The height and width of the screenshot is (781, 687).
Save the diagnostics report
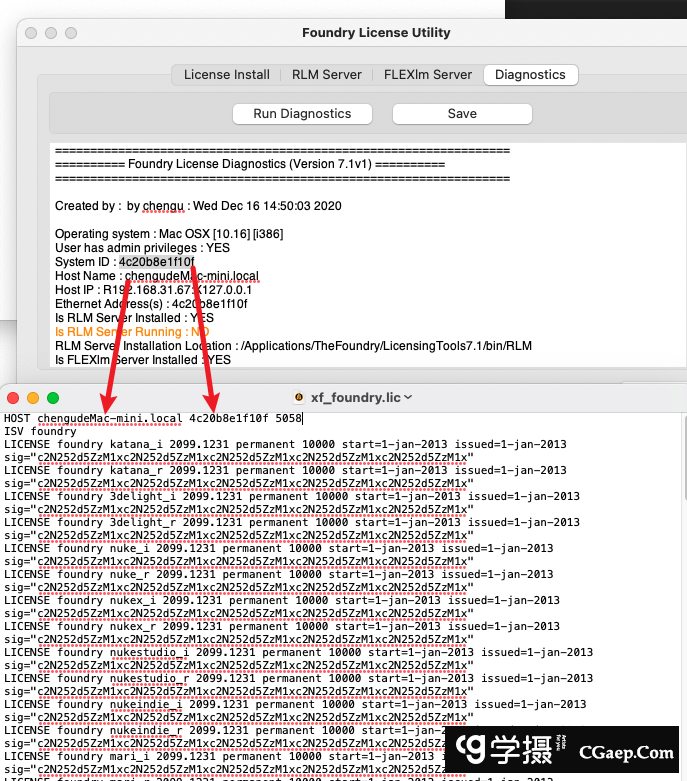coord(462,114)
